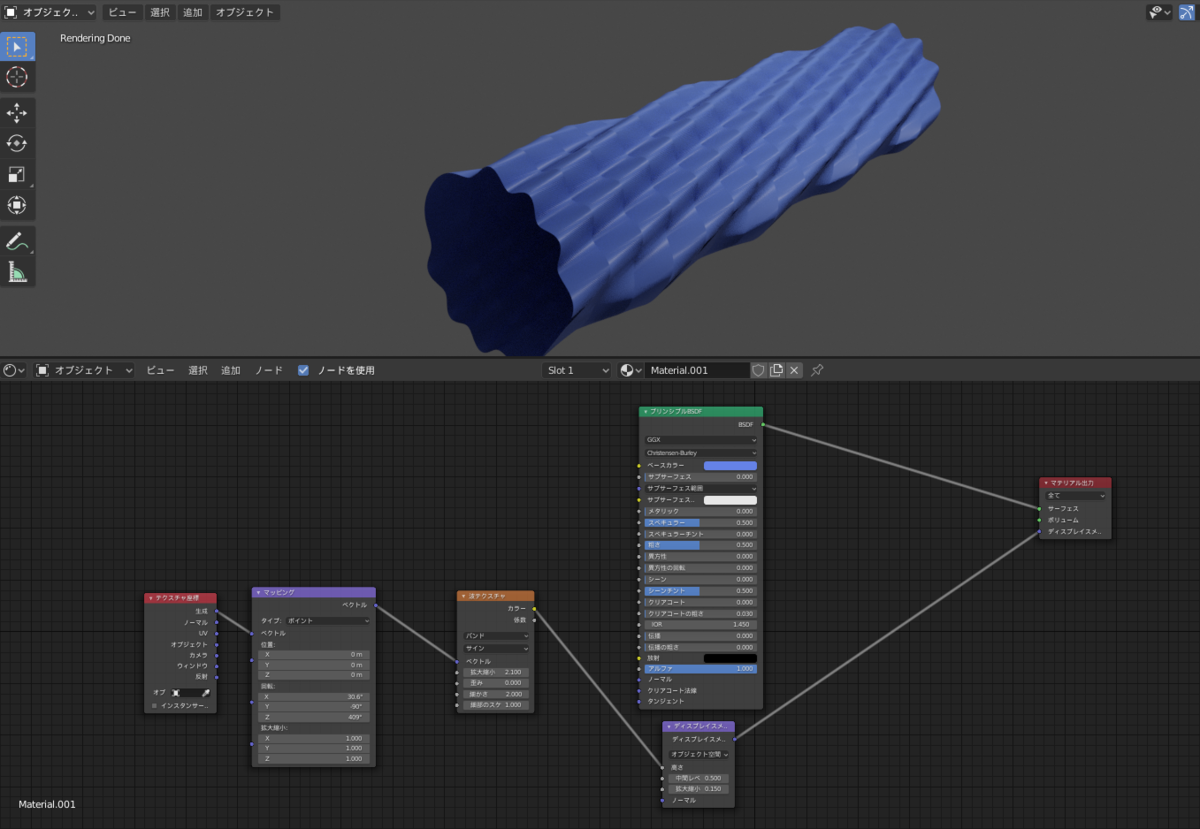1200x829 pixels.
Task: Click displacement 中間レベル 0.500 field
Action: (699, 777)
